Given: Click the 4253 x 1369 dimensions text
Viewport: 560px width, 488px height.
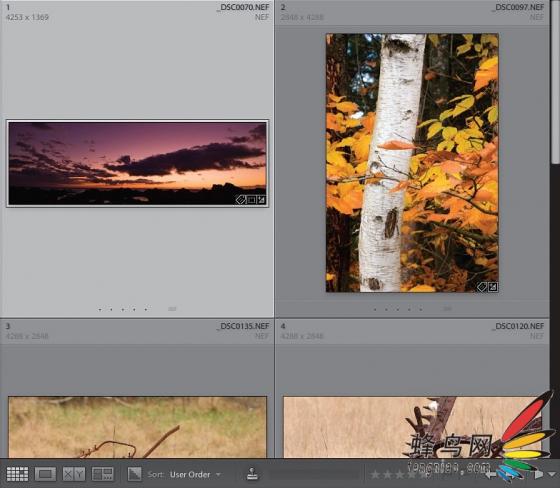Looking at the screenshot, I should point(27,17).
